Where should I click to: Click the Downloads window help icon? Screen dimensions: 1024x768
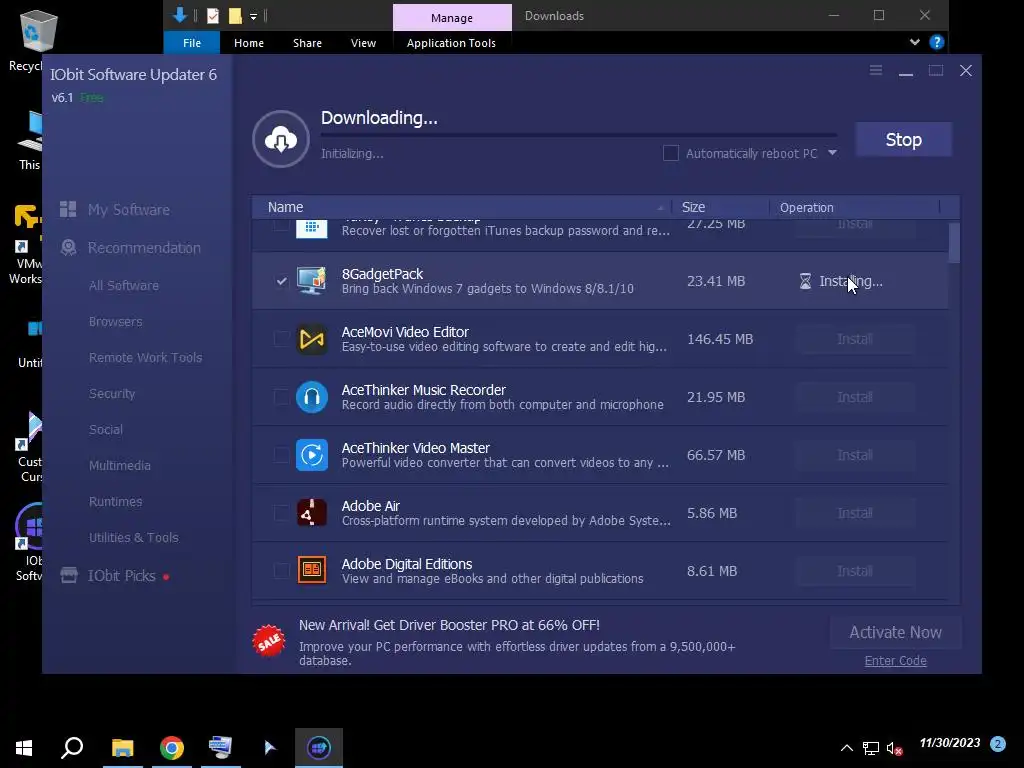[936, 42]
